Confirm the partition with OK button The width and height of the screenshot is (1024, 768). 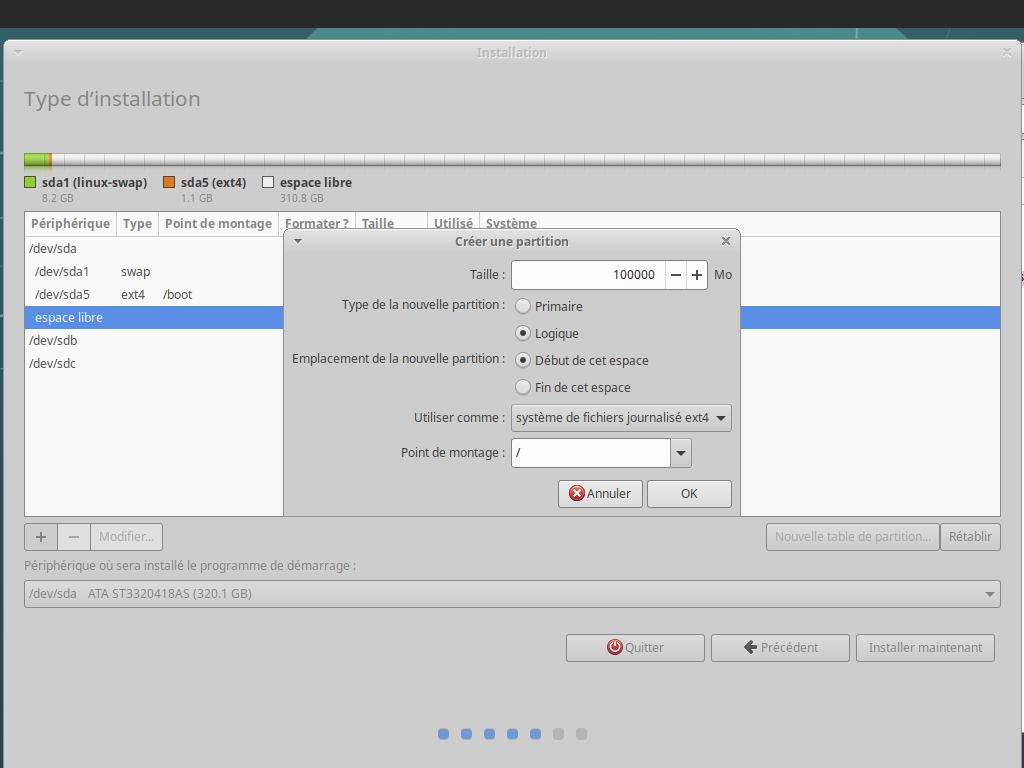coord(689,493)
